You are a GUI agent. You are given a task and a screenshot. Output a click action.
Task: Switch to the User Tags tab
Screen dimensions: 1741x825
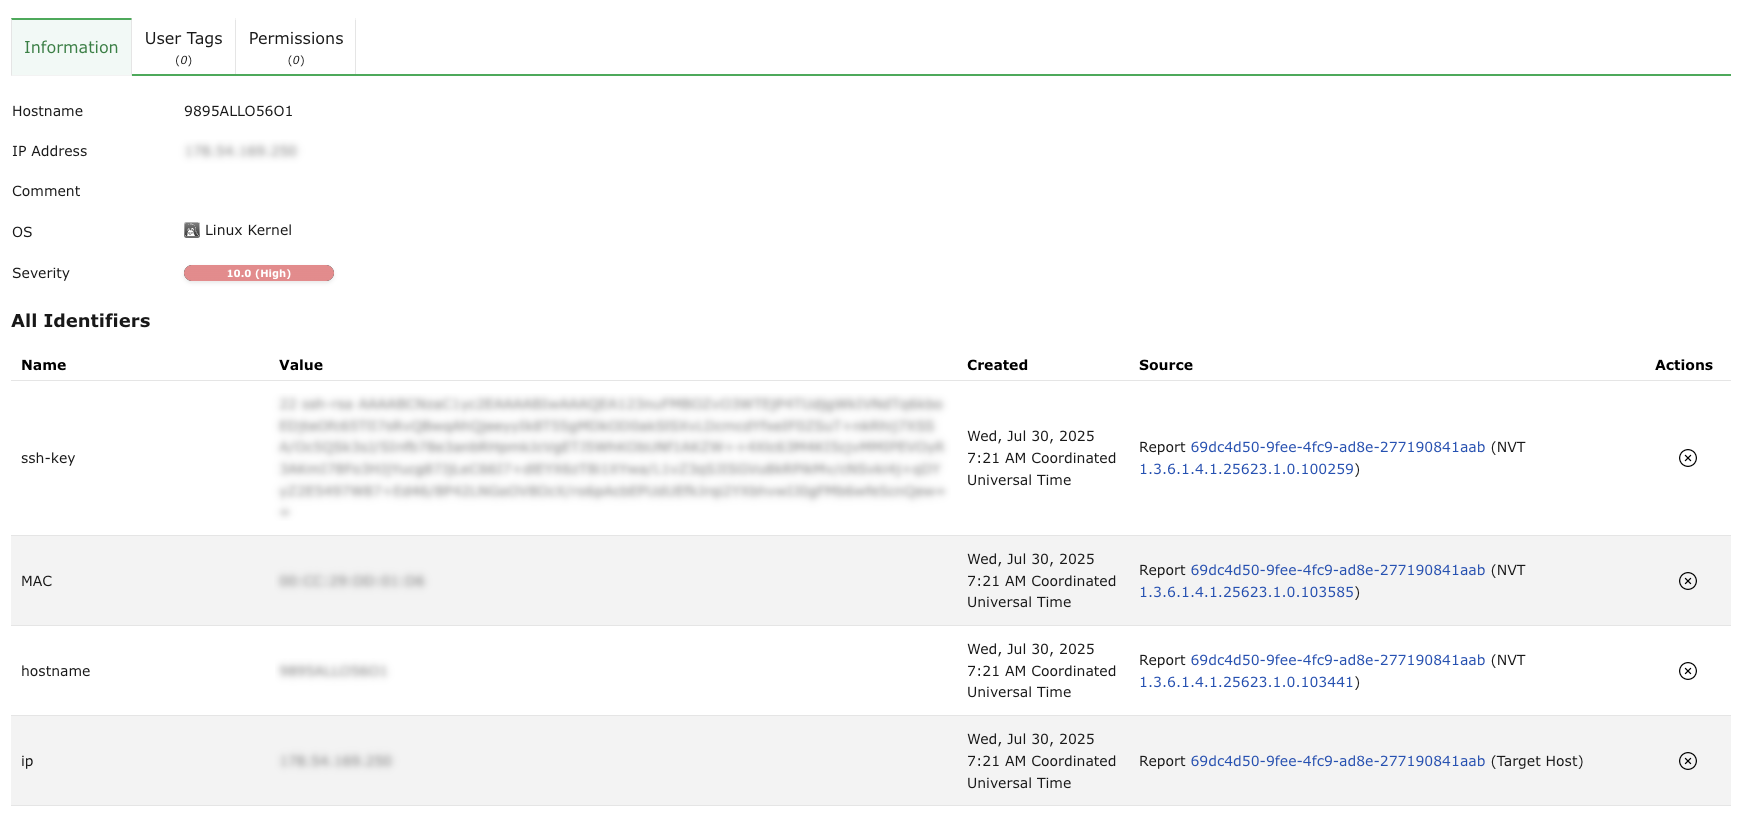tap(184, 47)
